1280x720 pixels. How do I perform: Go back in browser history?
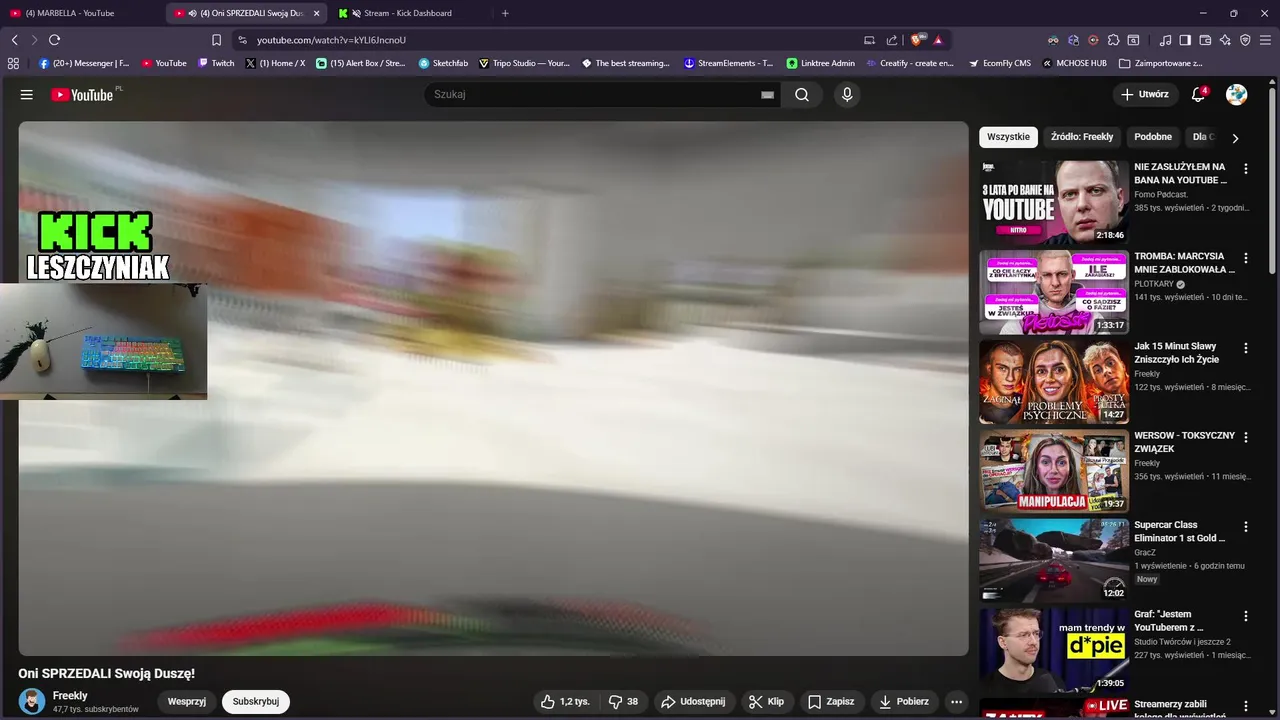pyautogui.click(x=14, y=40)
